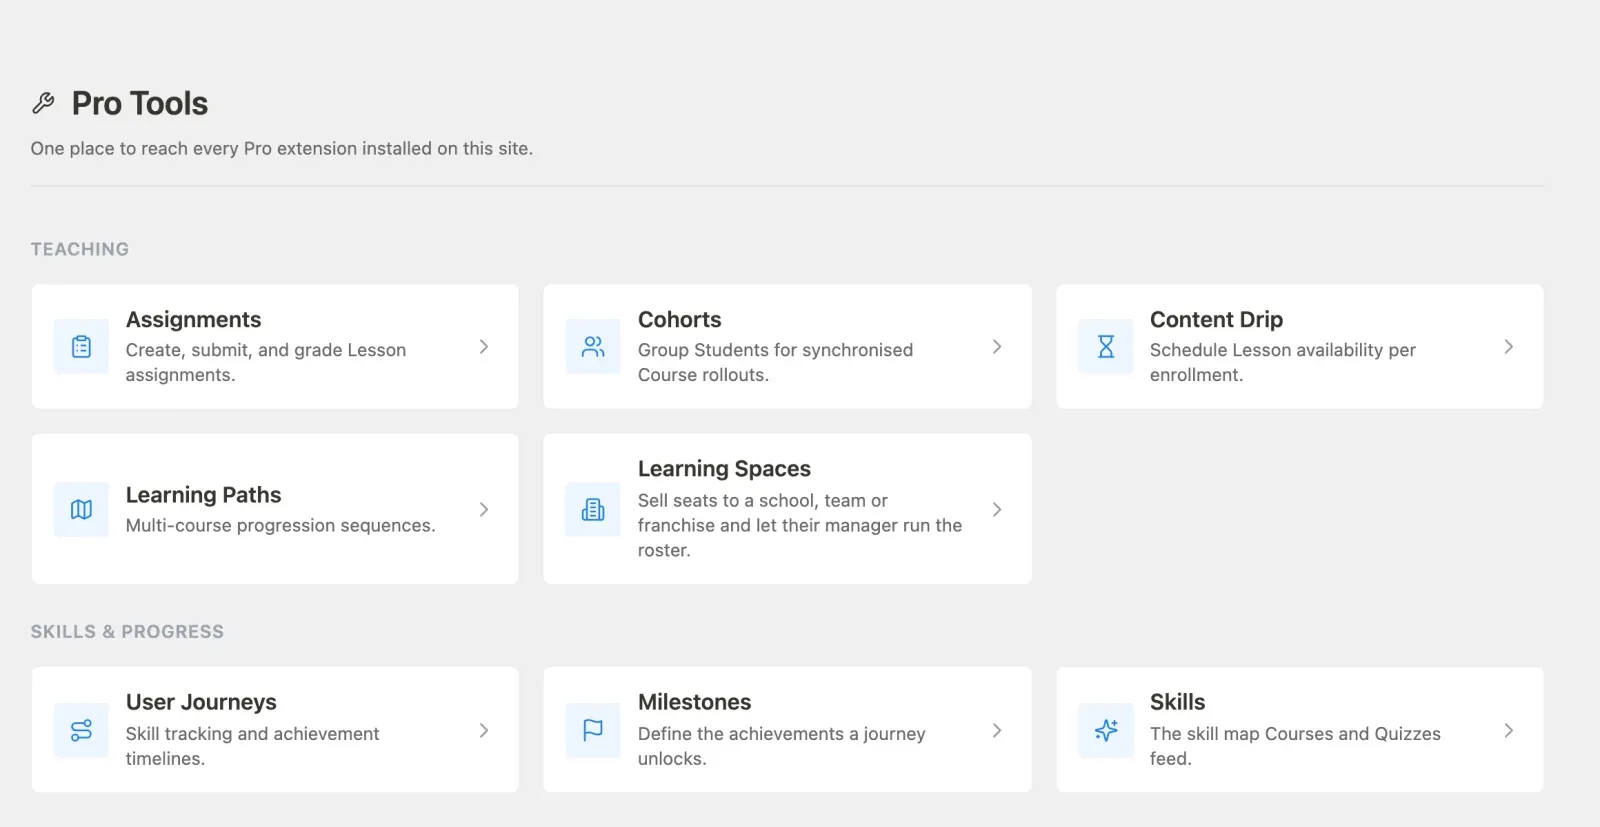
Task: Click 'Multi-course progression sequences.' description
Action: tap(281, 526)
